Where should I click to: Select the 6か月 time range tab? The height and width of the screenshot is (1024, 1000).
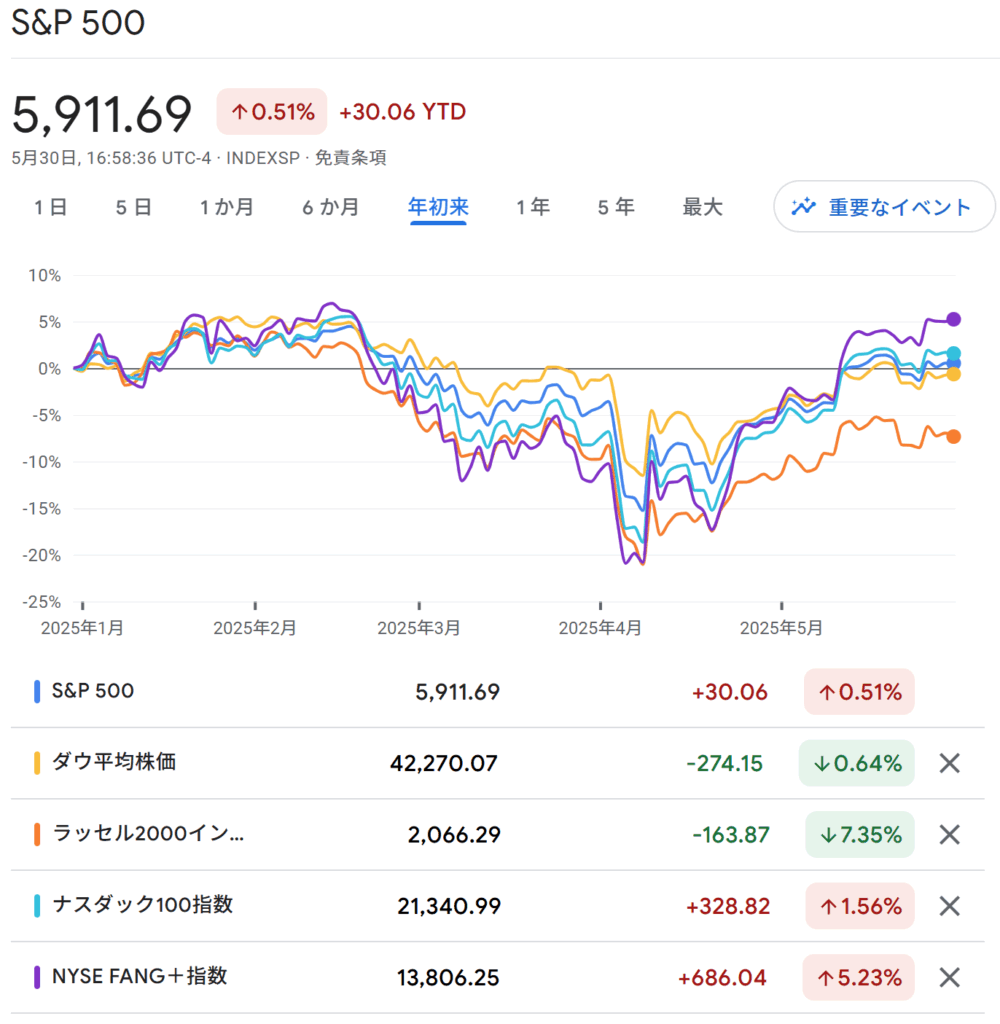(x=331, y=207)
